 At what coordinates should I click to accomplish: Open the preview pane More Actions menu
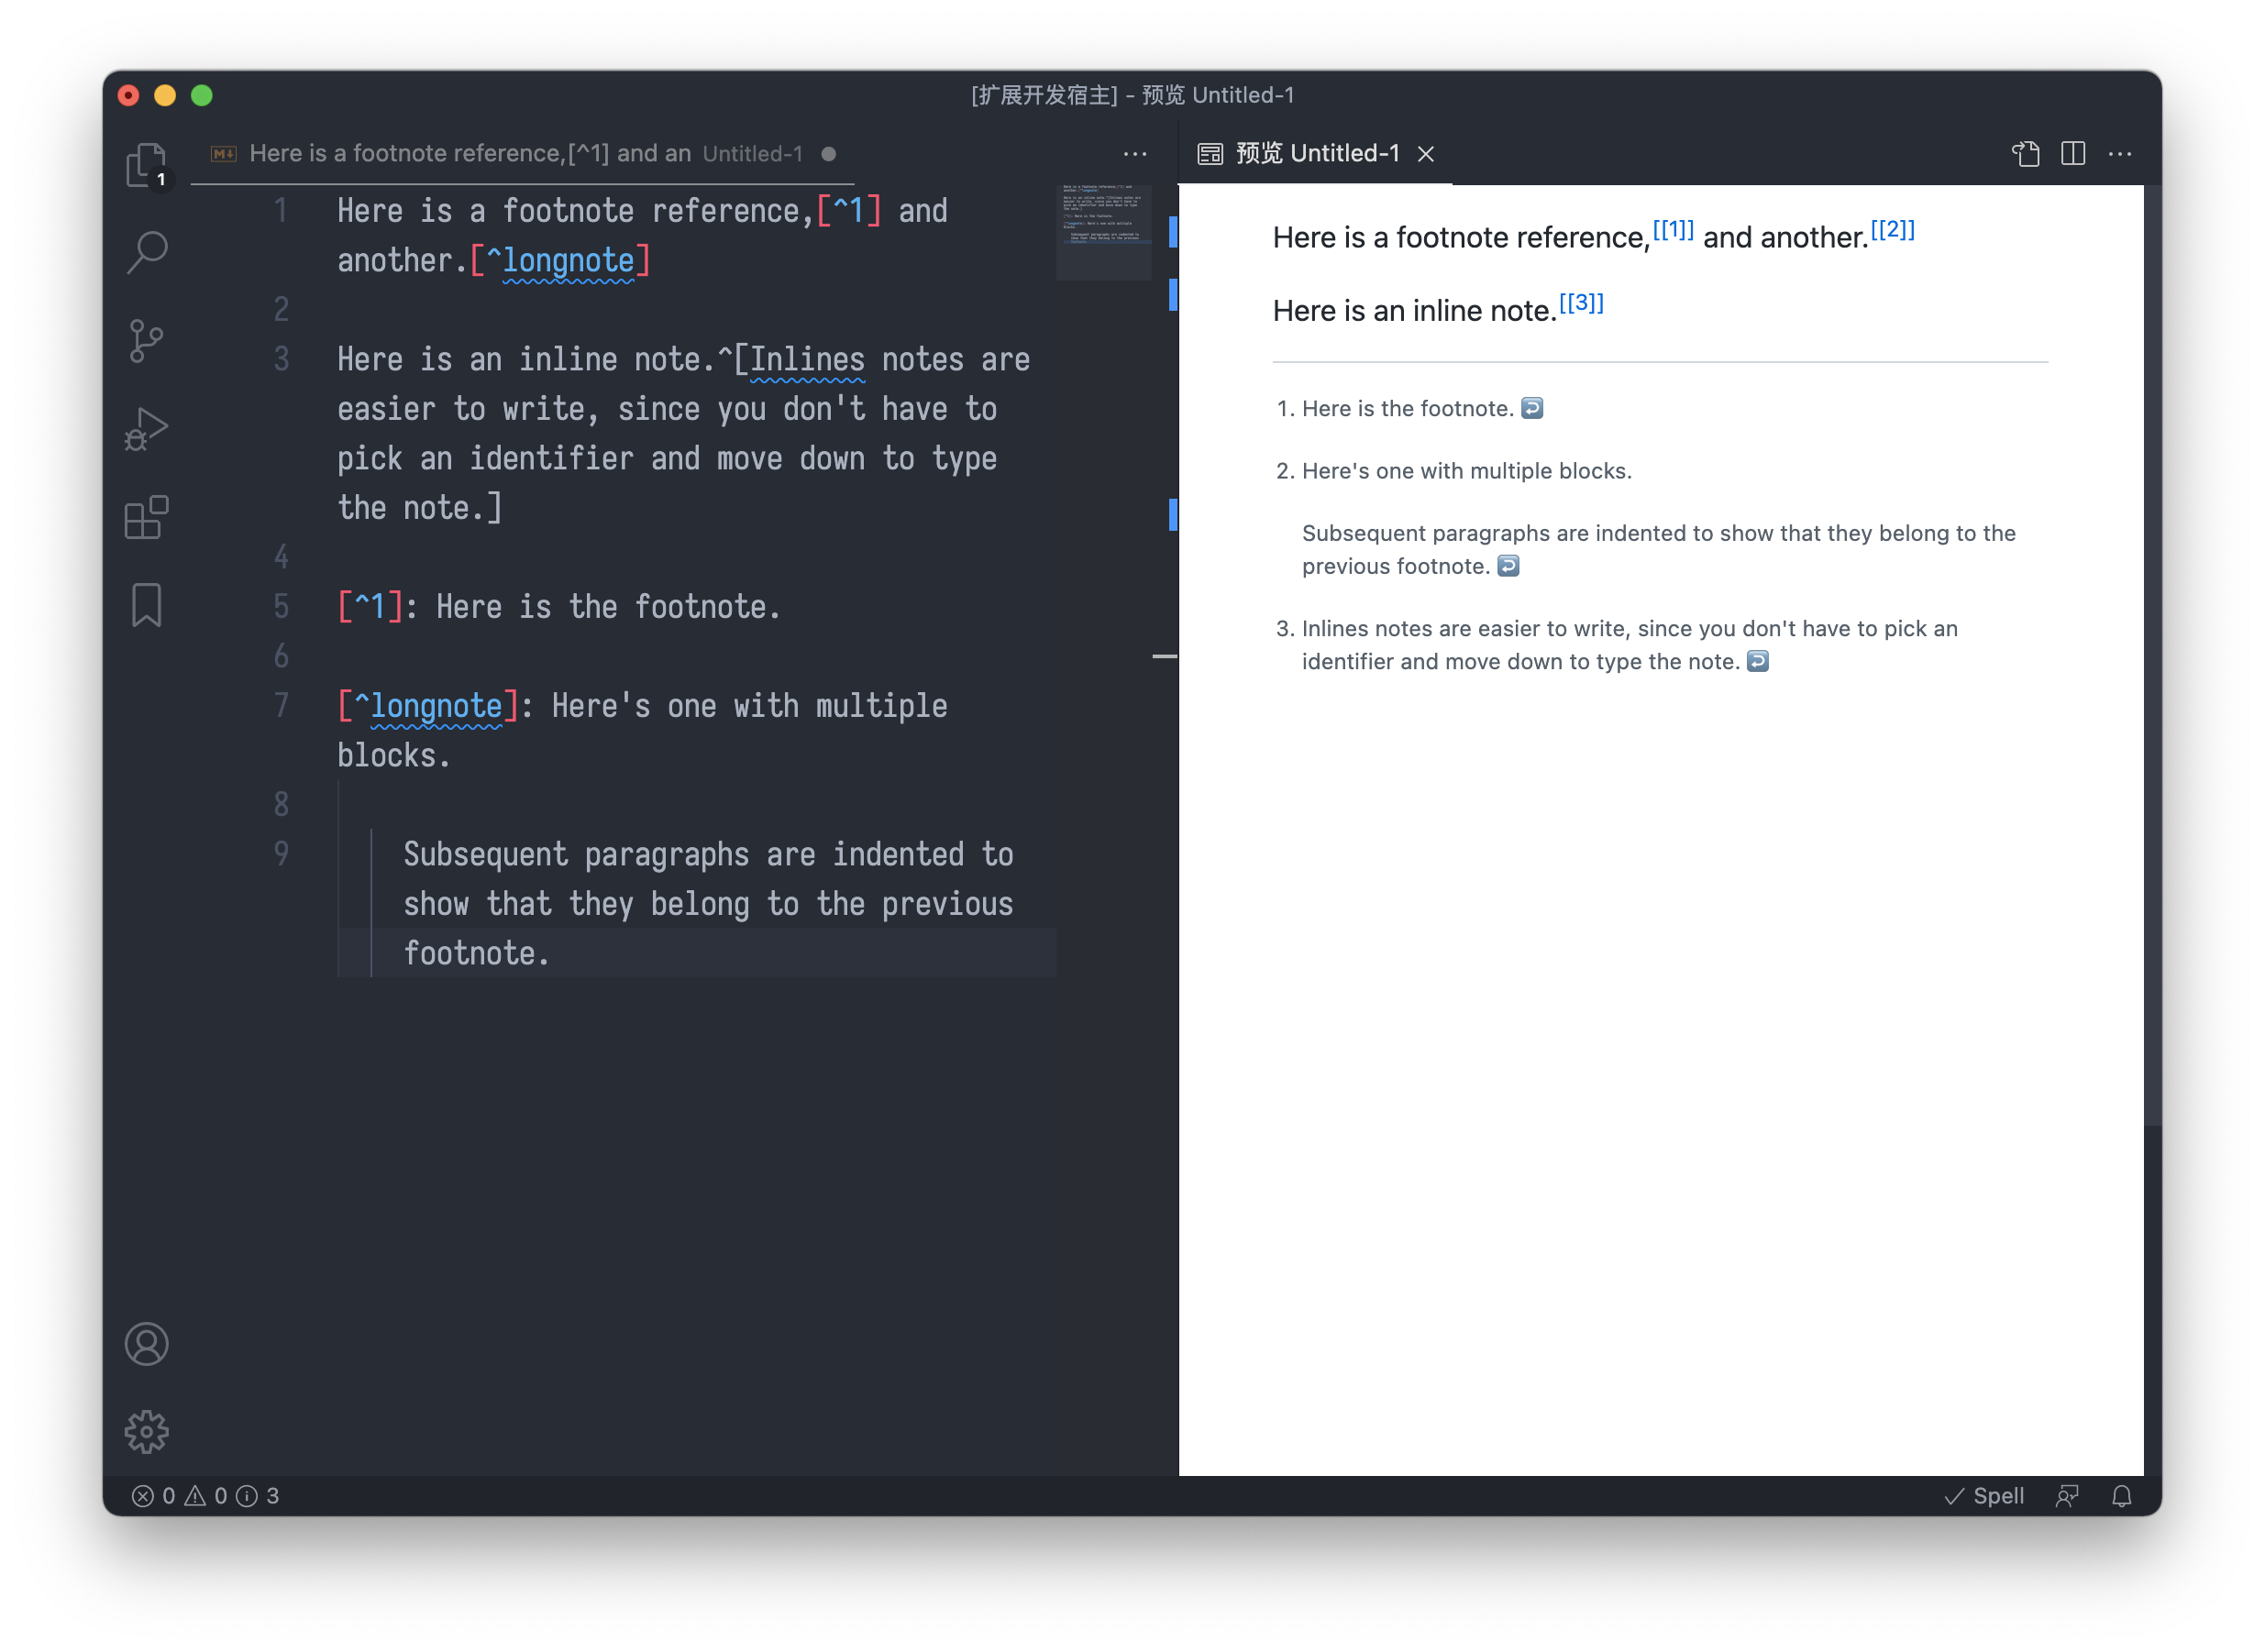coord(2121,153)
